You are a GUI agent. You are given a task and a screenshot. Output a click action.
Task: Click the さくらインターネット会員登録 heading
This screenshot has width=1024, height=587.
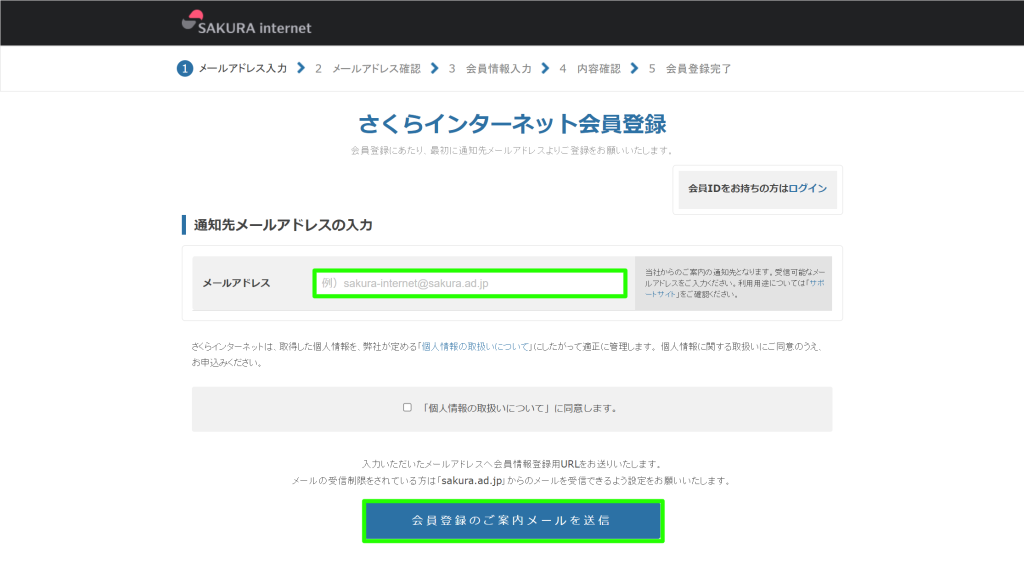click(512, 123)
